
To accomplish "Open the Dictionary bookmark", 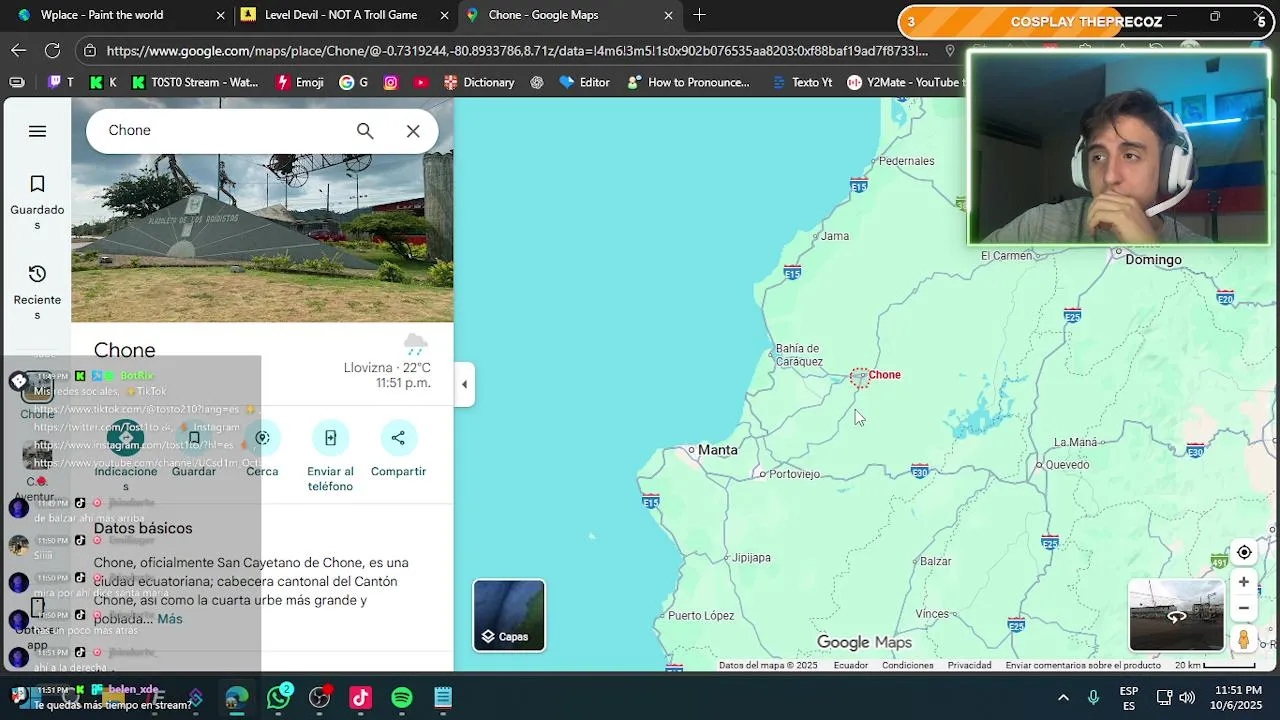I will 479,82.
